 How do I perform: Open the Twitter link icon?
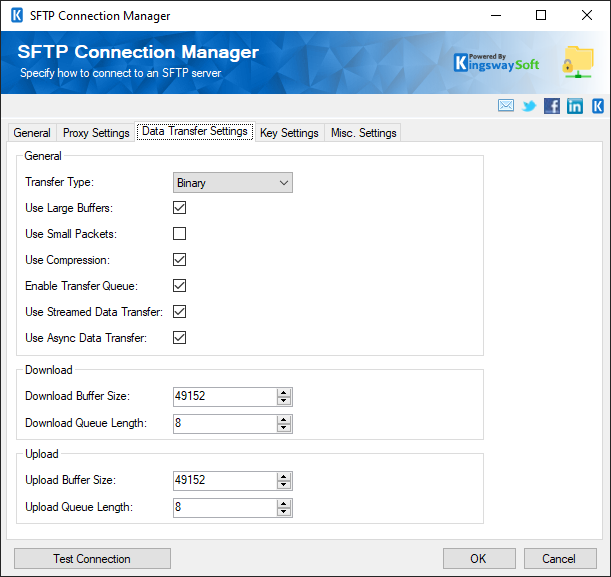click(x=529, y=106)
